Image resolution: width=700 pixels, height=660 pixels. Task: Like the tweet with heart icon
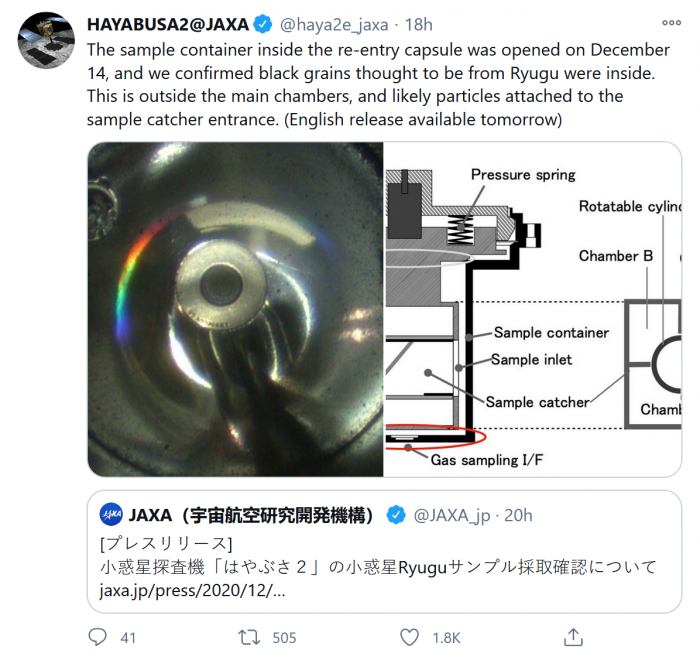pos(409,637)
